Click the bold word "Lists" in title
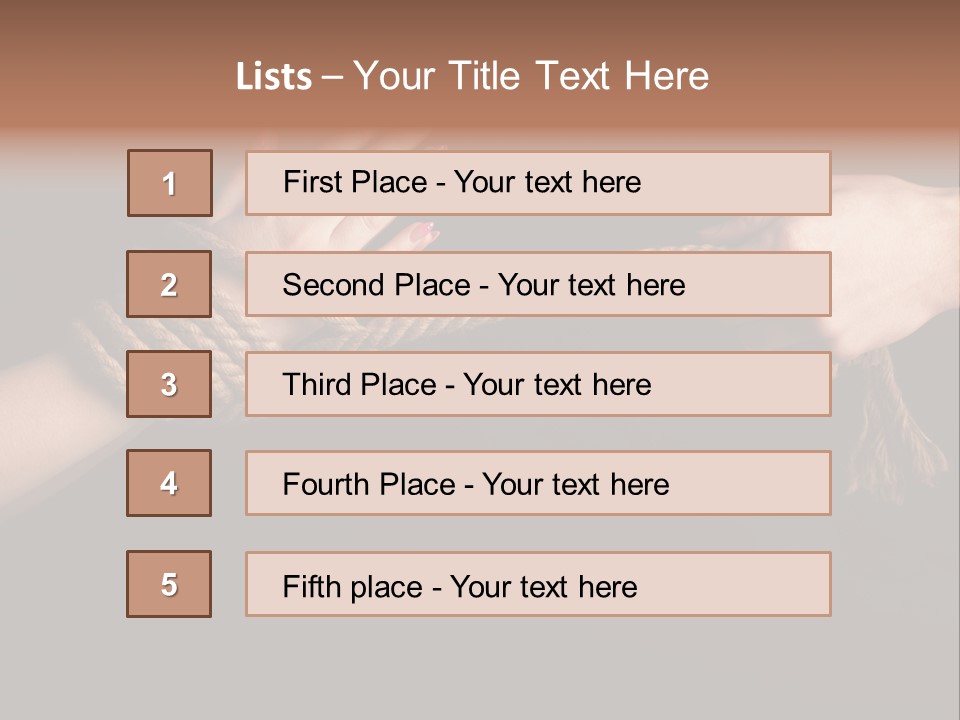This screenshot has height=720, width=960. pyautogui.click(x=273, y=77)
